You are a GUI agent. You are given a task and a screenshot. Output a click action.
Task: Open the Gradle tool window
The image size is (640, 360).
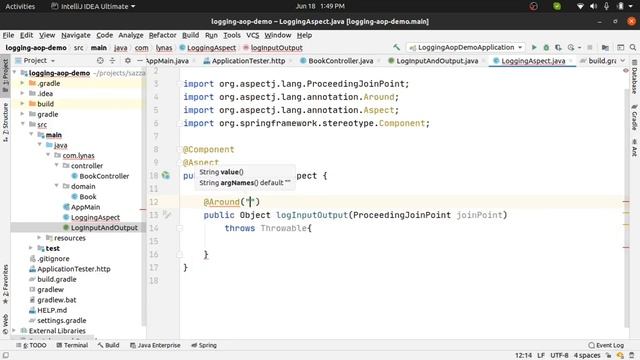click(635, 118)
